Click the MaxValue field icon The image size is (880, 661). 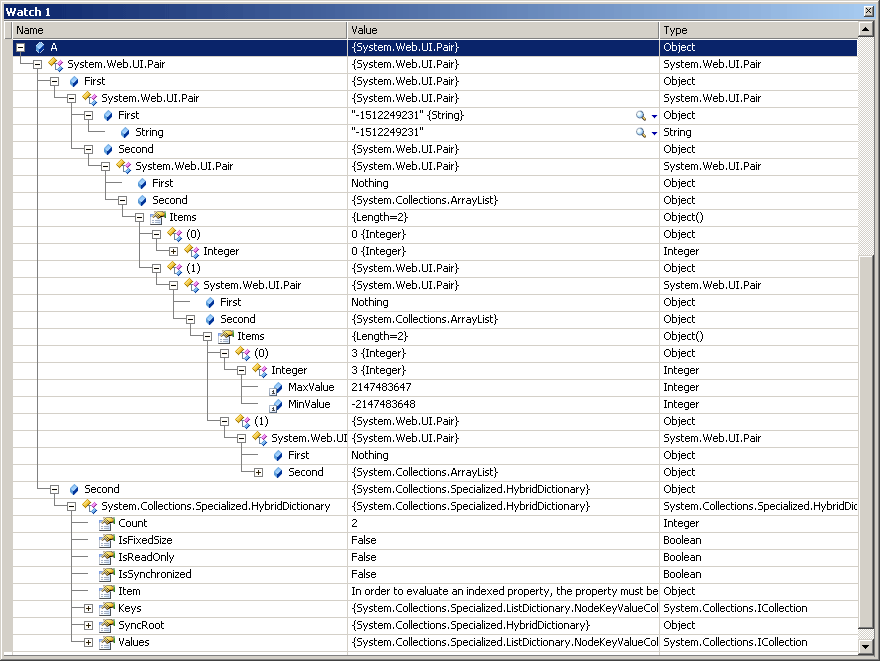(276, 387)
